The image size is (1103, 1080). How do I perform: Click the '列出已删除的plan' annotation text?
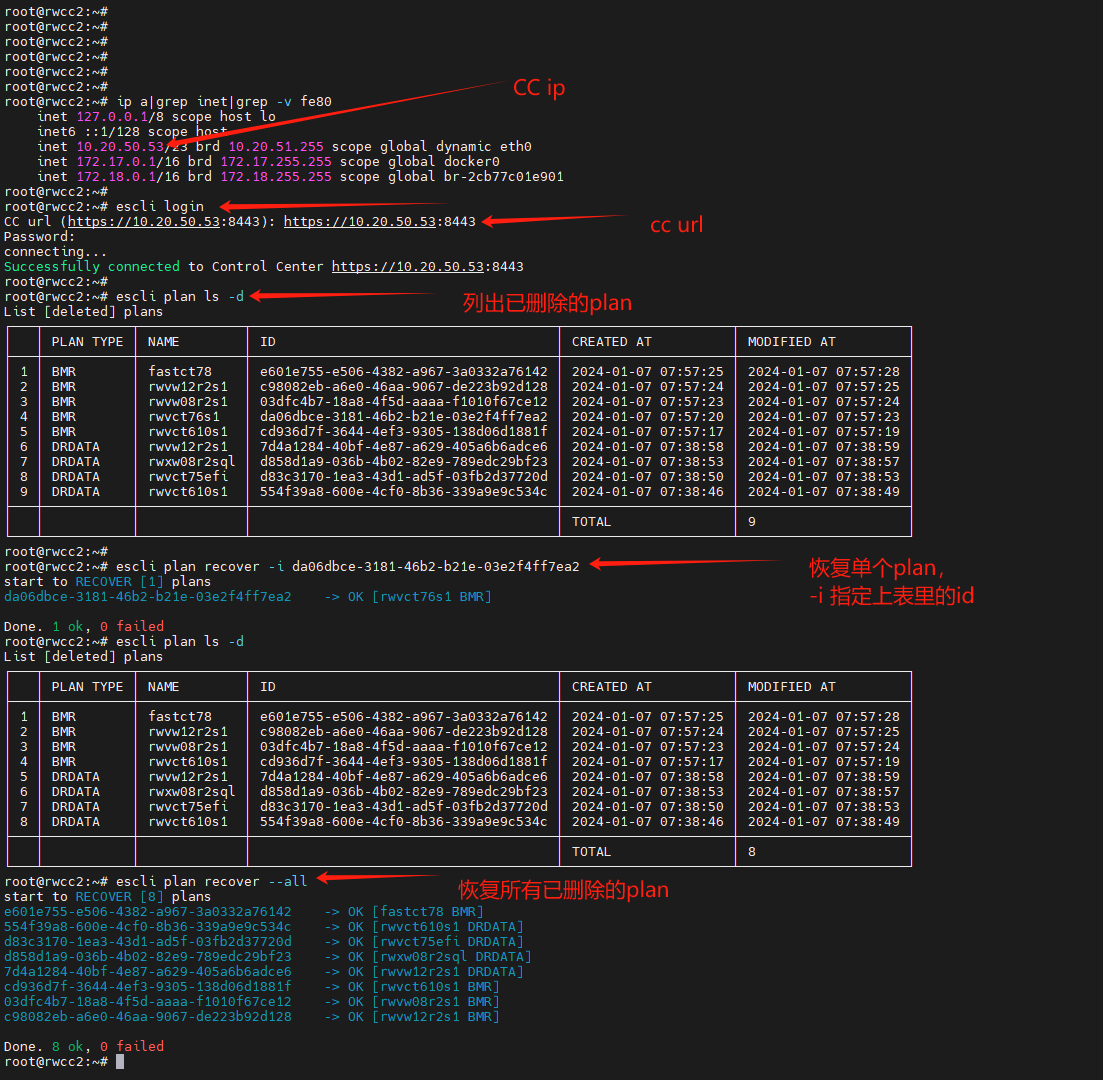(547, 302)
